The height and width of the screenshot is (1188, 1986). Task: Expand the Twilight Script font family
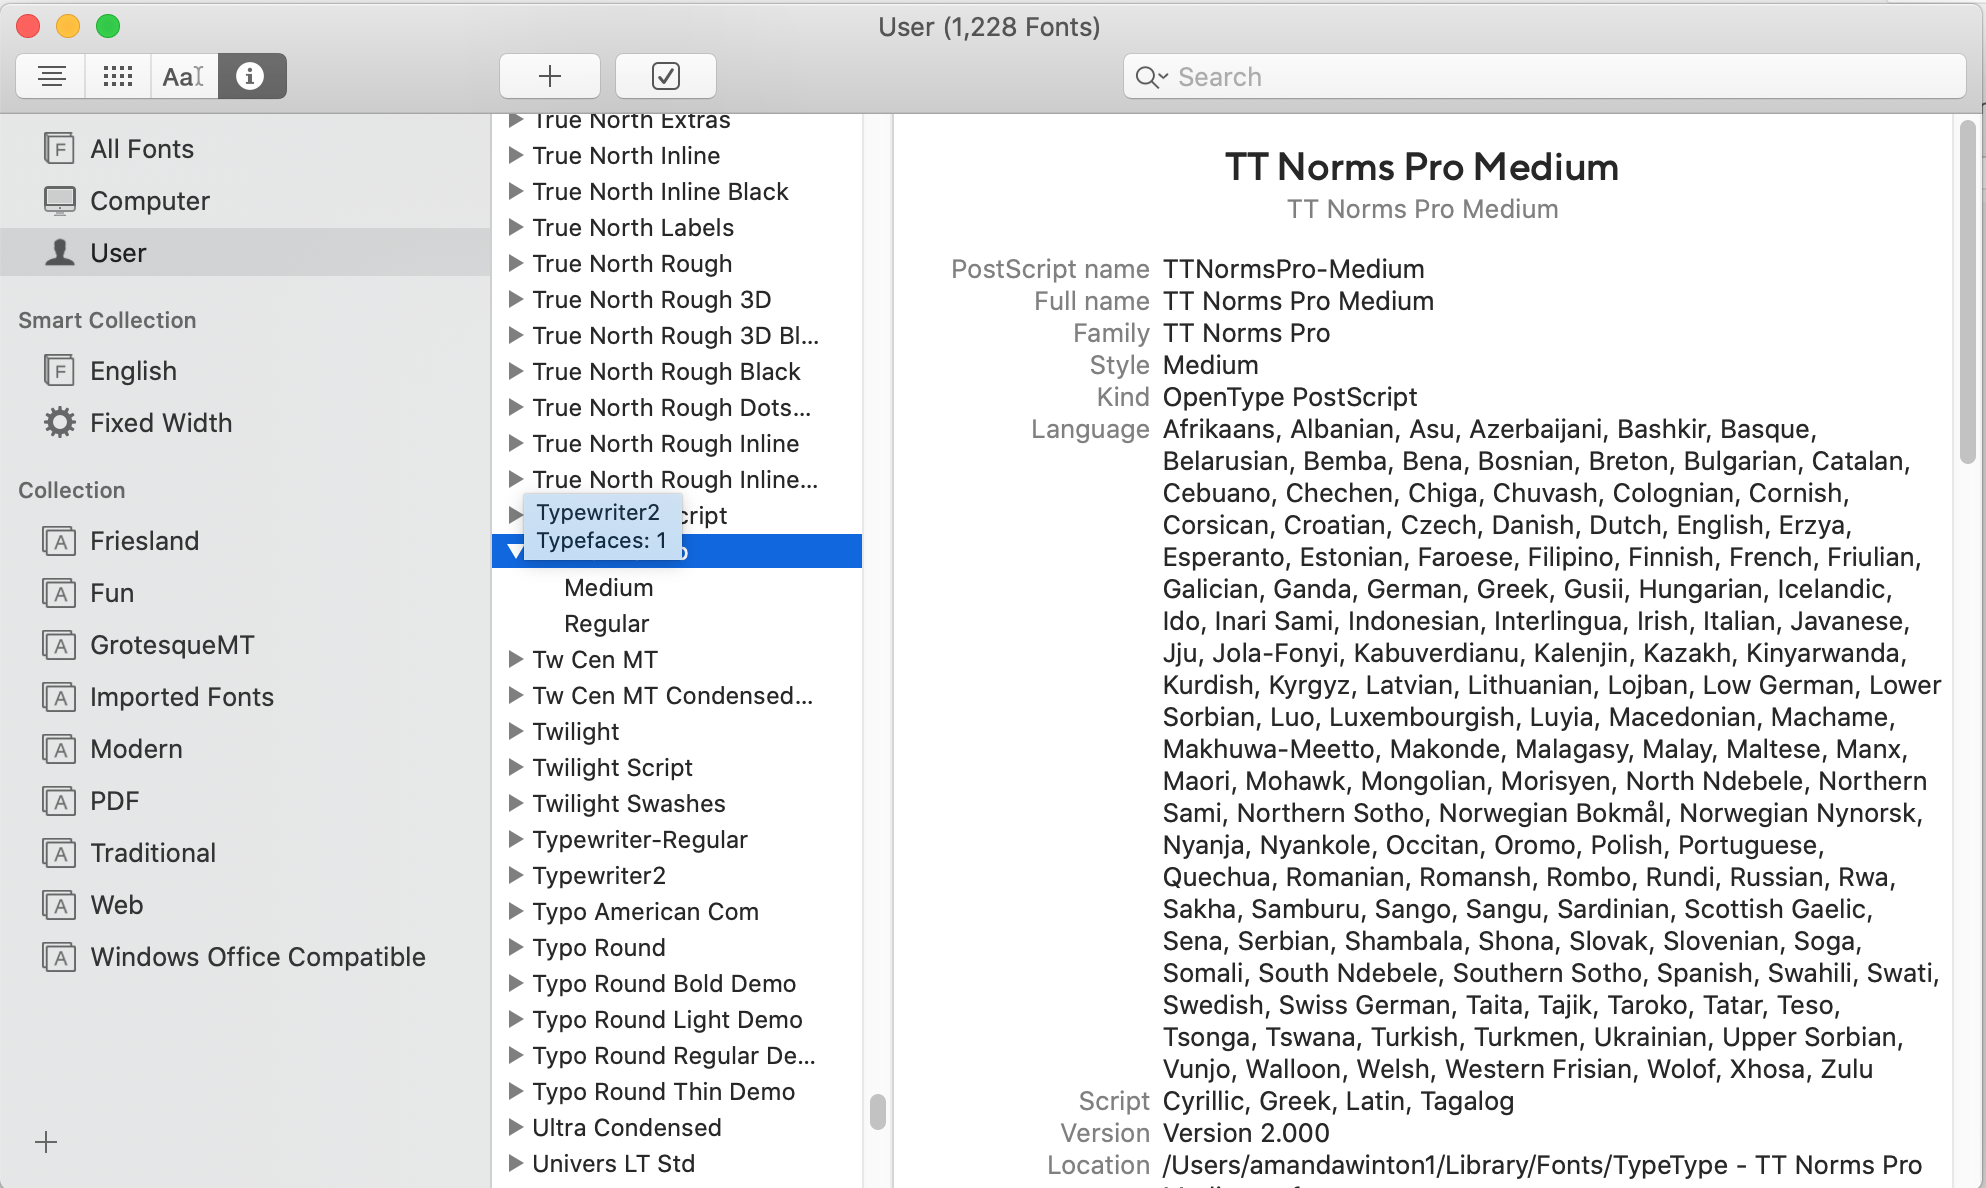516,767
